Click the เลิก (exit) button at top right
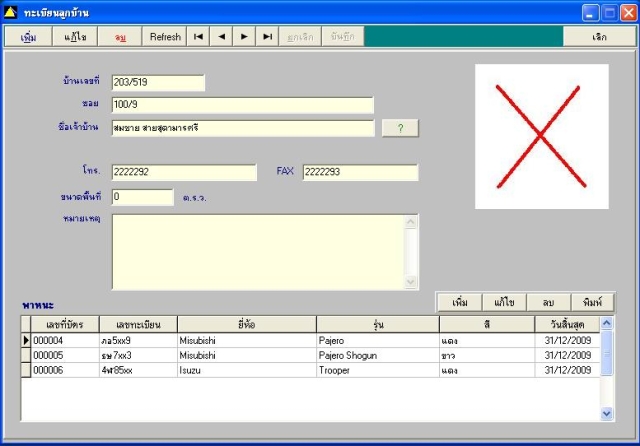 (599, 37)
